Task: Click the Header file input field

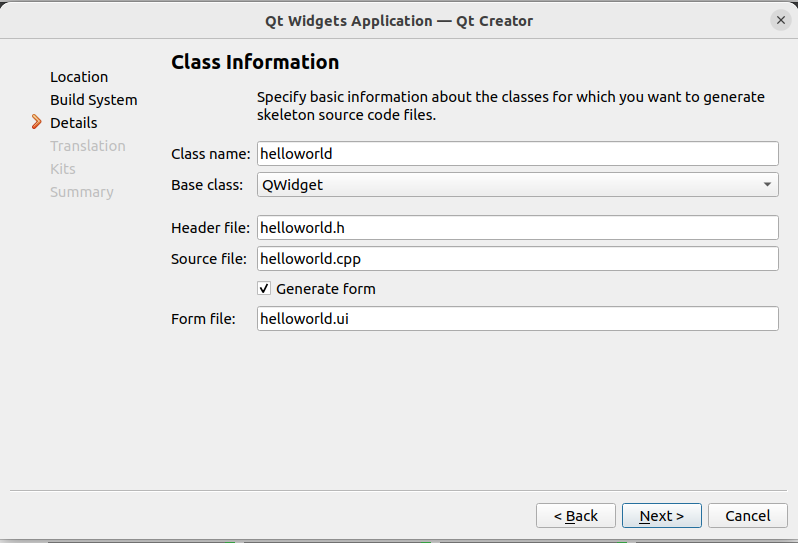Action: (518, 227)
